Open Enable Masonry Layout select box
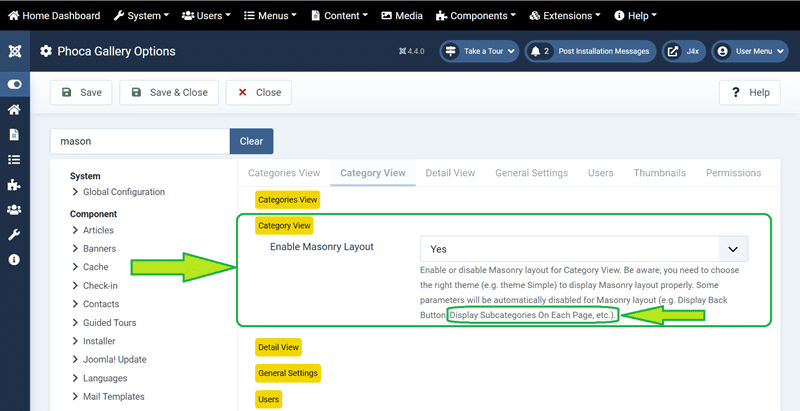Screen dimensions: 800x411 [x=583, y=249]
